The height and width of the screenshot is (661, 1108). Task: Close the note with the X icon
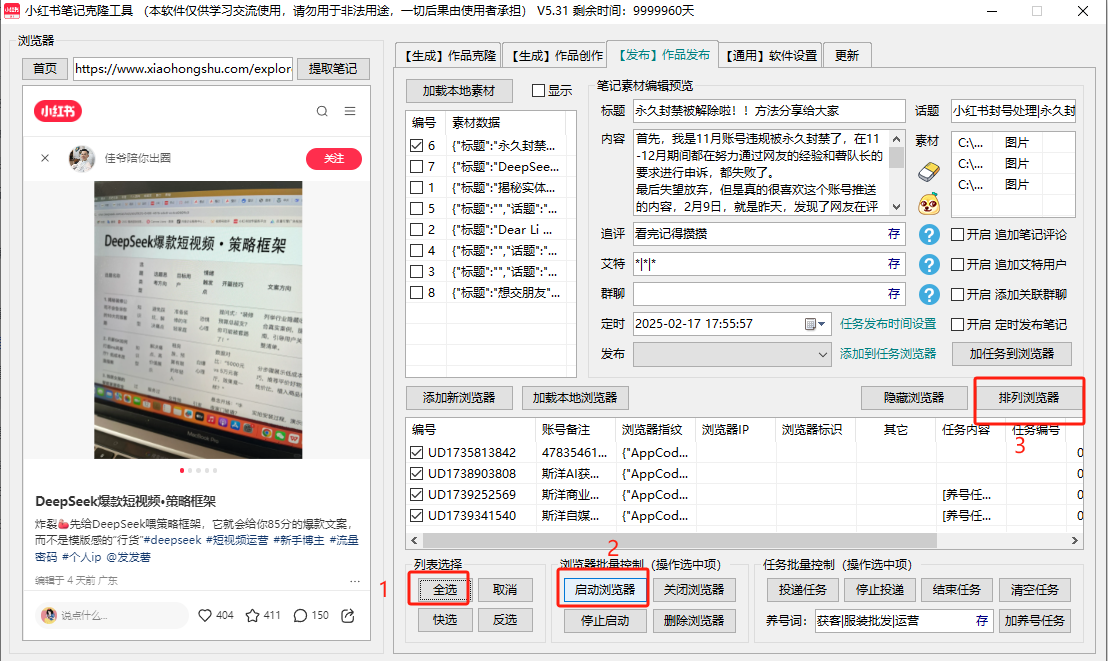coord(45,158)
